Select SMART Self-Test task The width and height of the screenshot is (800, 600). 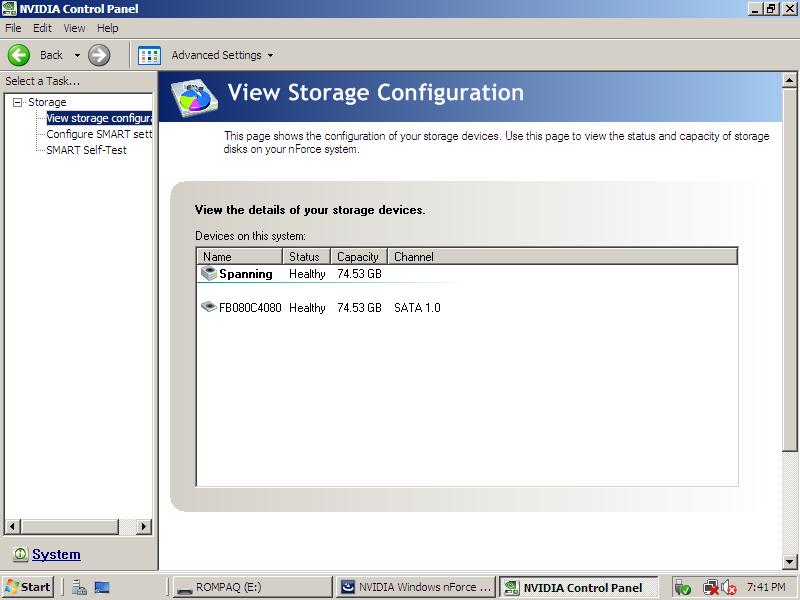click(x=86, y=150)
